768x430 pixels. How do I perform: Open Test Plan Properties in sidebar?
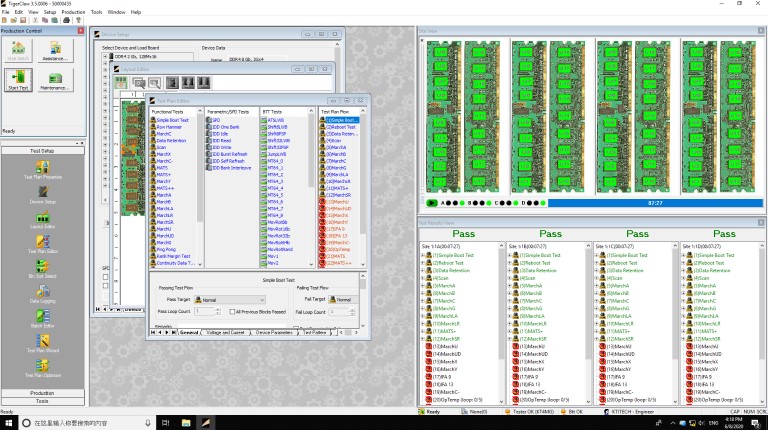(x=43, y=166)
